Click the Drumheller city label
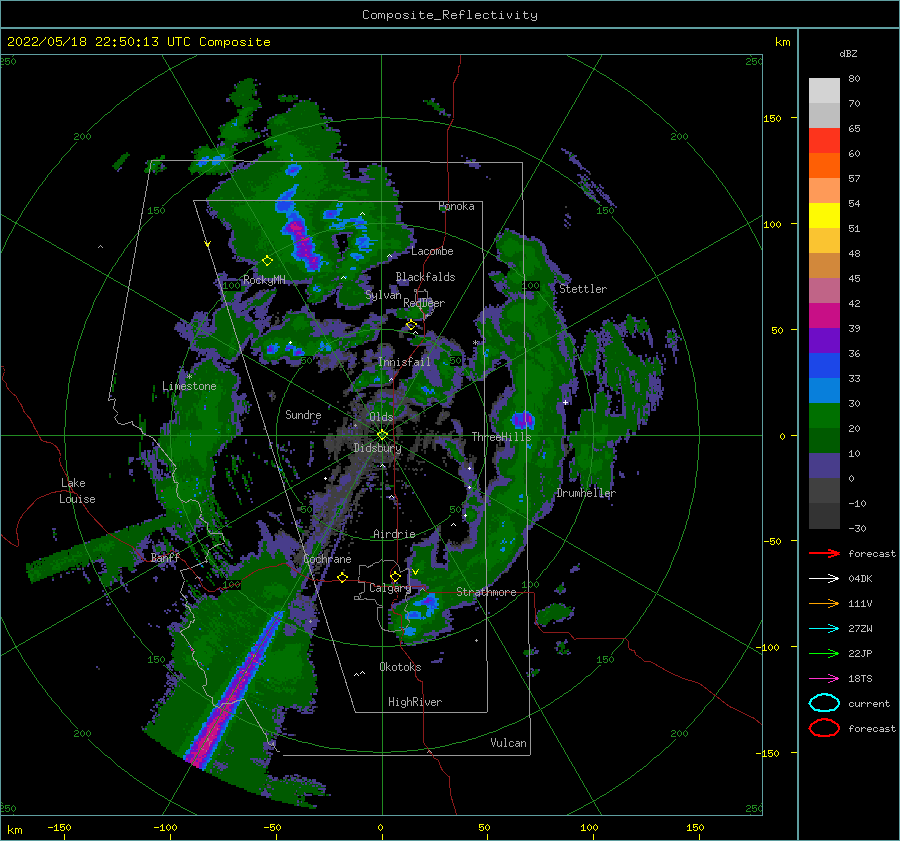 [586, 493]
